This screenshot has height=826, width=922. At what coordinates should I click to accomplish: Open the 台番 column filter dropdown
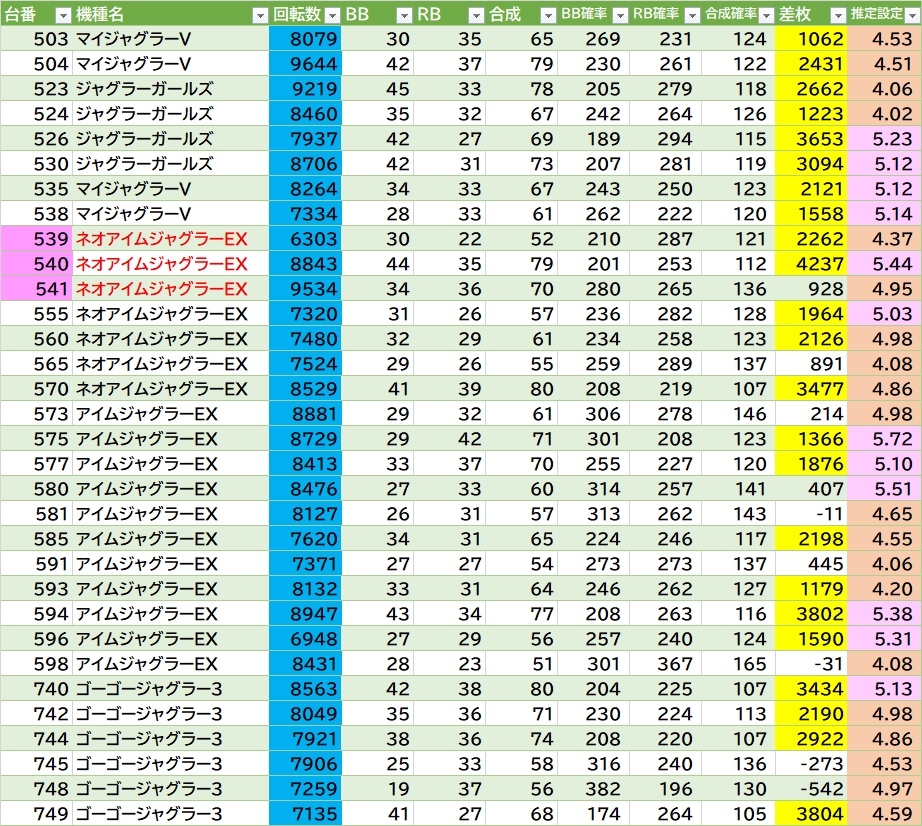click(62, 15)
